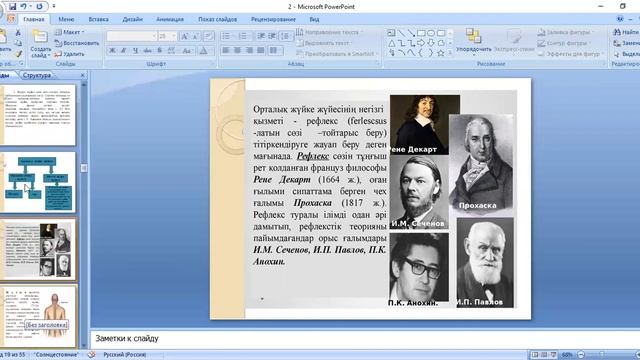Screen dimensions: 640x360
Task: Click the Восстановить button
Action: [77, 43]
